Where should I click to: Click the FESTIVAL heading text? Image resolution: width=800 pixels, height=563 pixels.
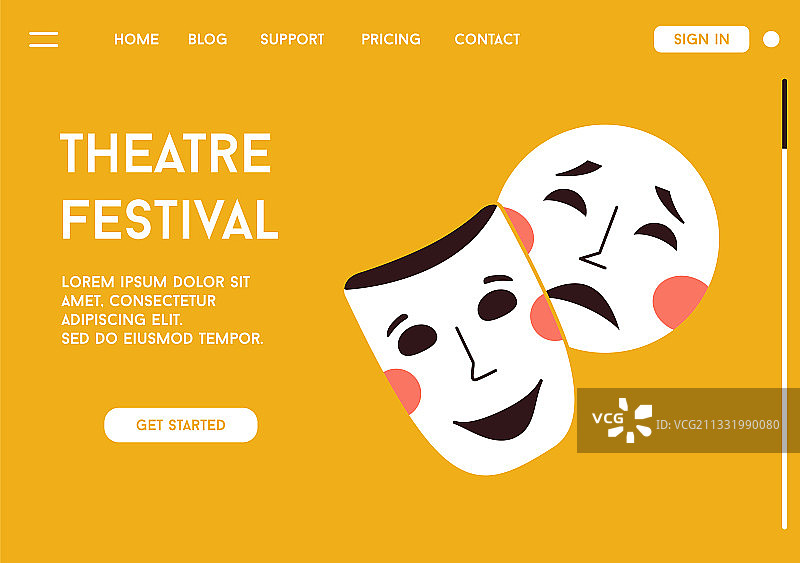pyautogui.click(x=170, y=219)
